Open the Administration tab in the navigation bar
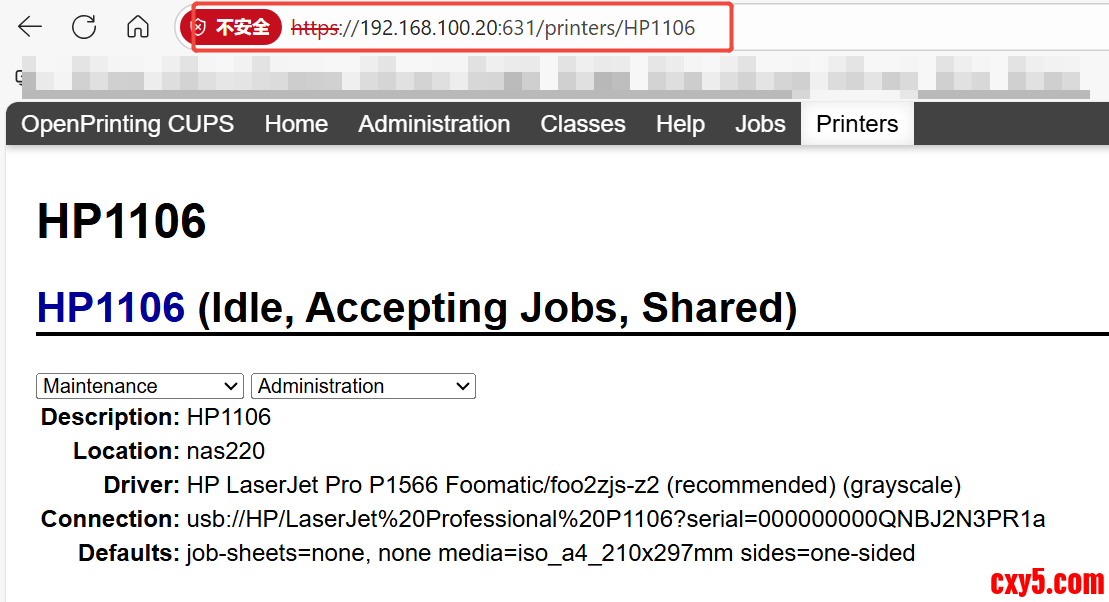 click(434, 124)
